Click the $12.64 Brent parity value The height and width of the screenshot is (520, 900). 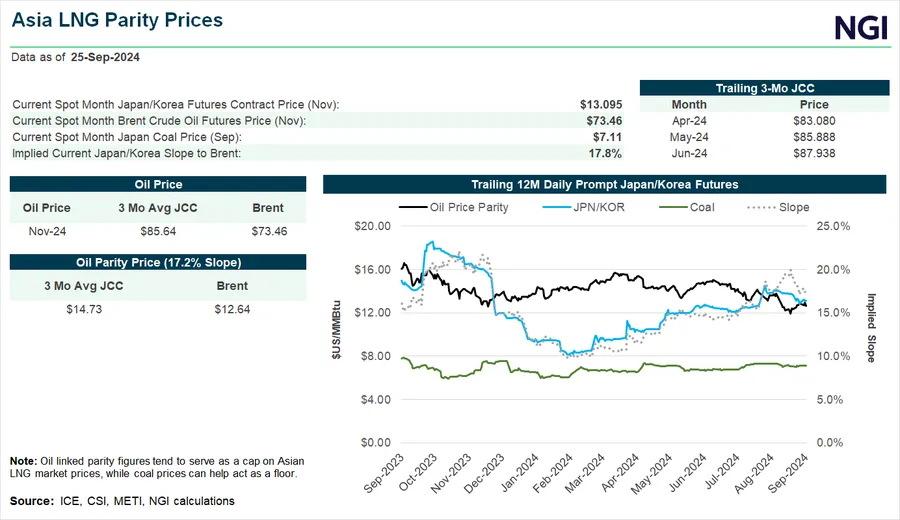(x=232, y=309)
